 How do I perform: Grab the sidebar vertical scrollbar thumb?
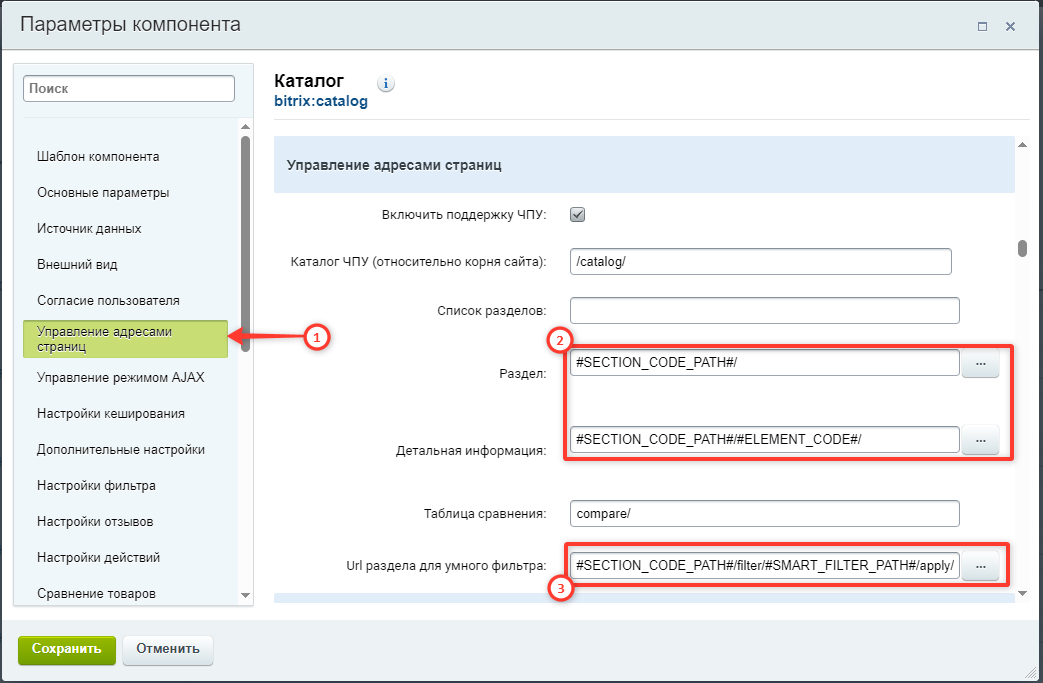point(245,244)
